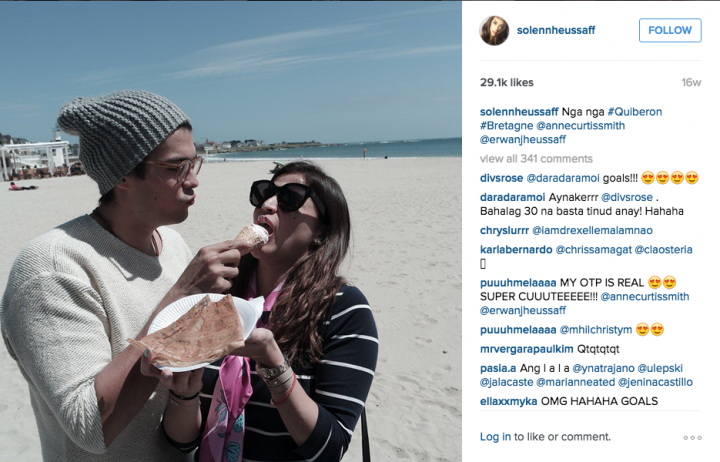Click the beach photo of the post
720x462 pixels.
coord(231,231)
